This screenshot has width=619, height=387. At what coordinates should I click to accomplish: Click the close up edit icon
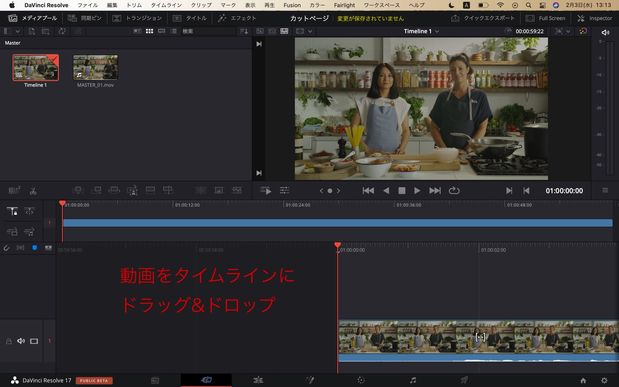[132, 190]
